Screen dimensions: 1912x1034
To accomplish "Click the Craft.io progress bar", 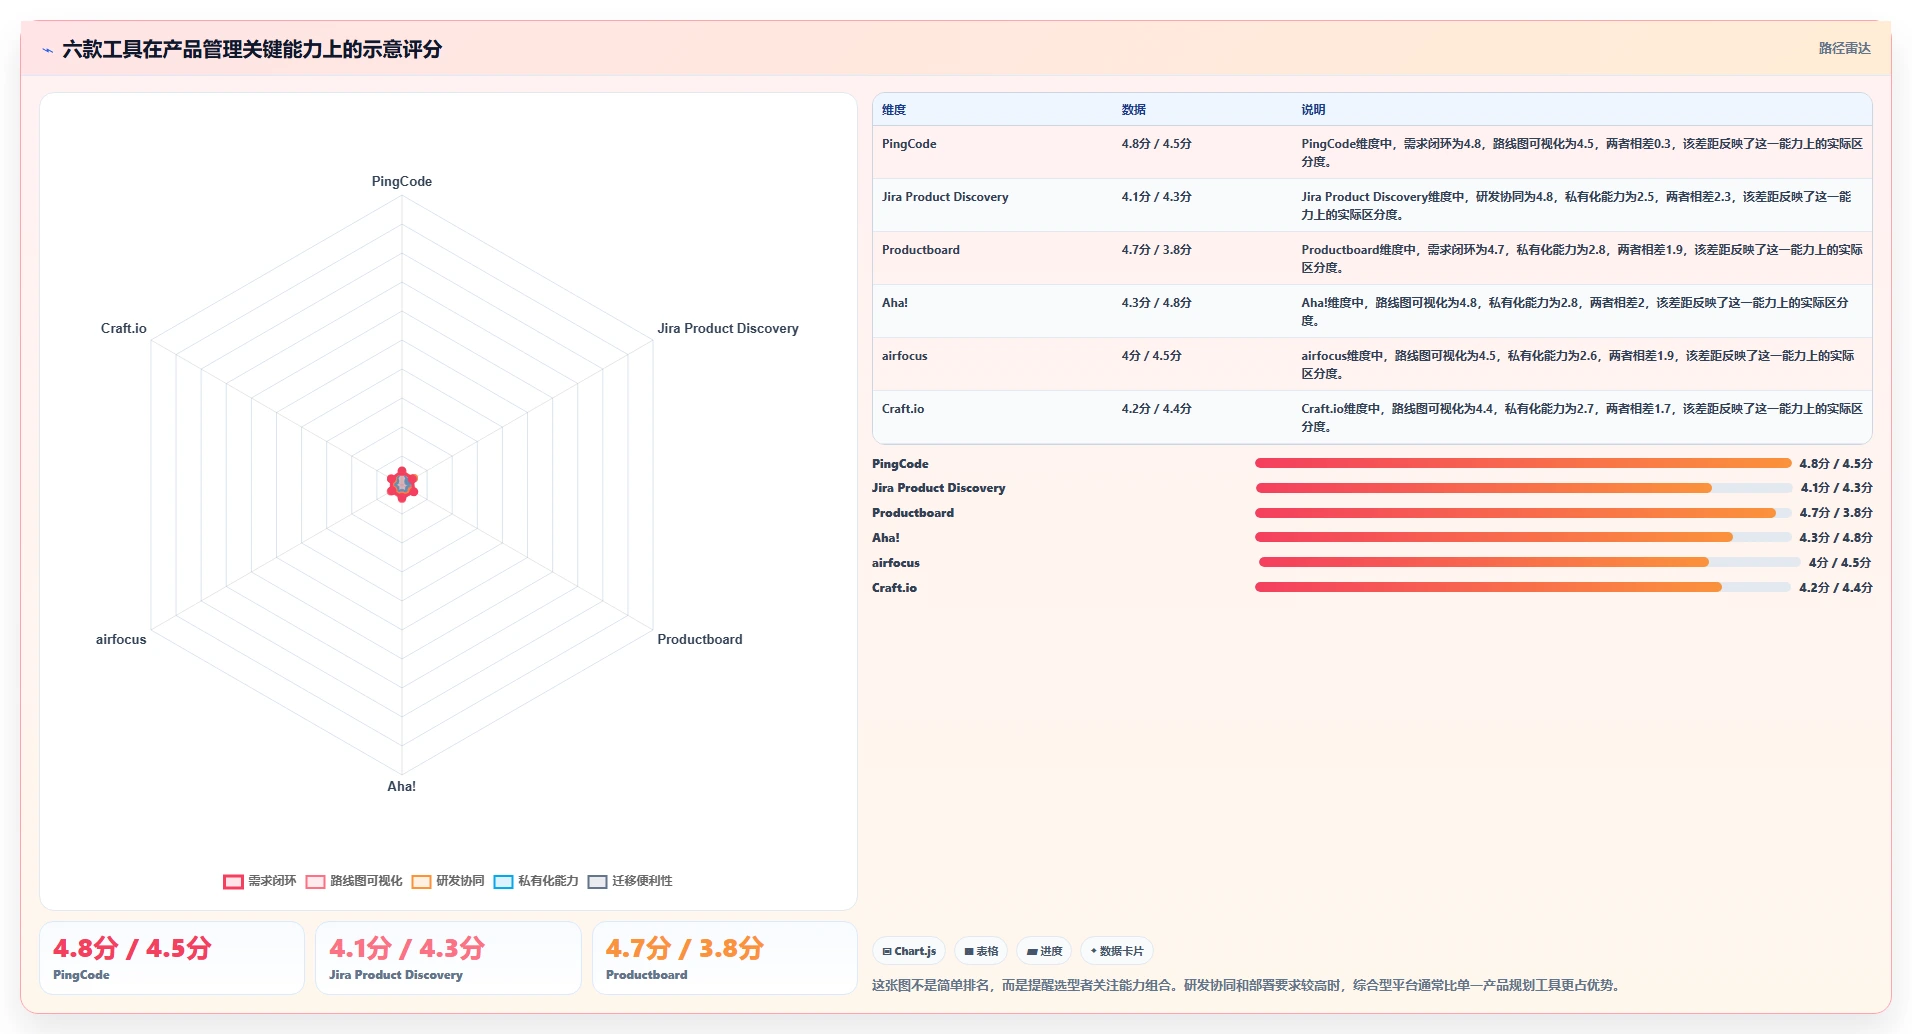I will [x=1523, y=588].
